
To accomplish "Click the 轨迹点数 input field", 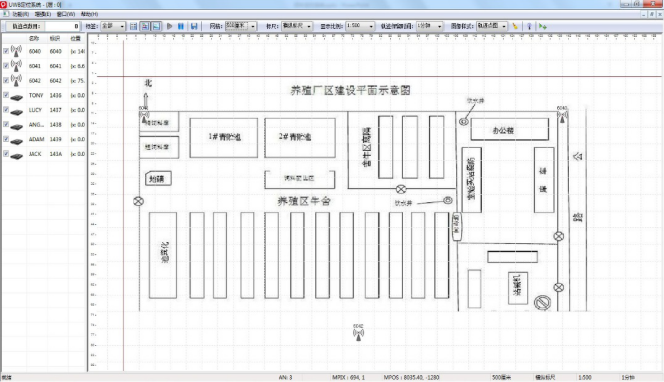I will (62, 26).
